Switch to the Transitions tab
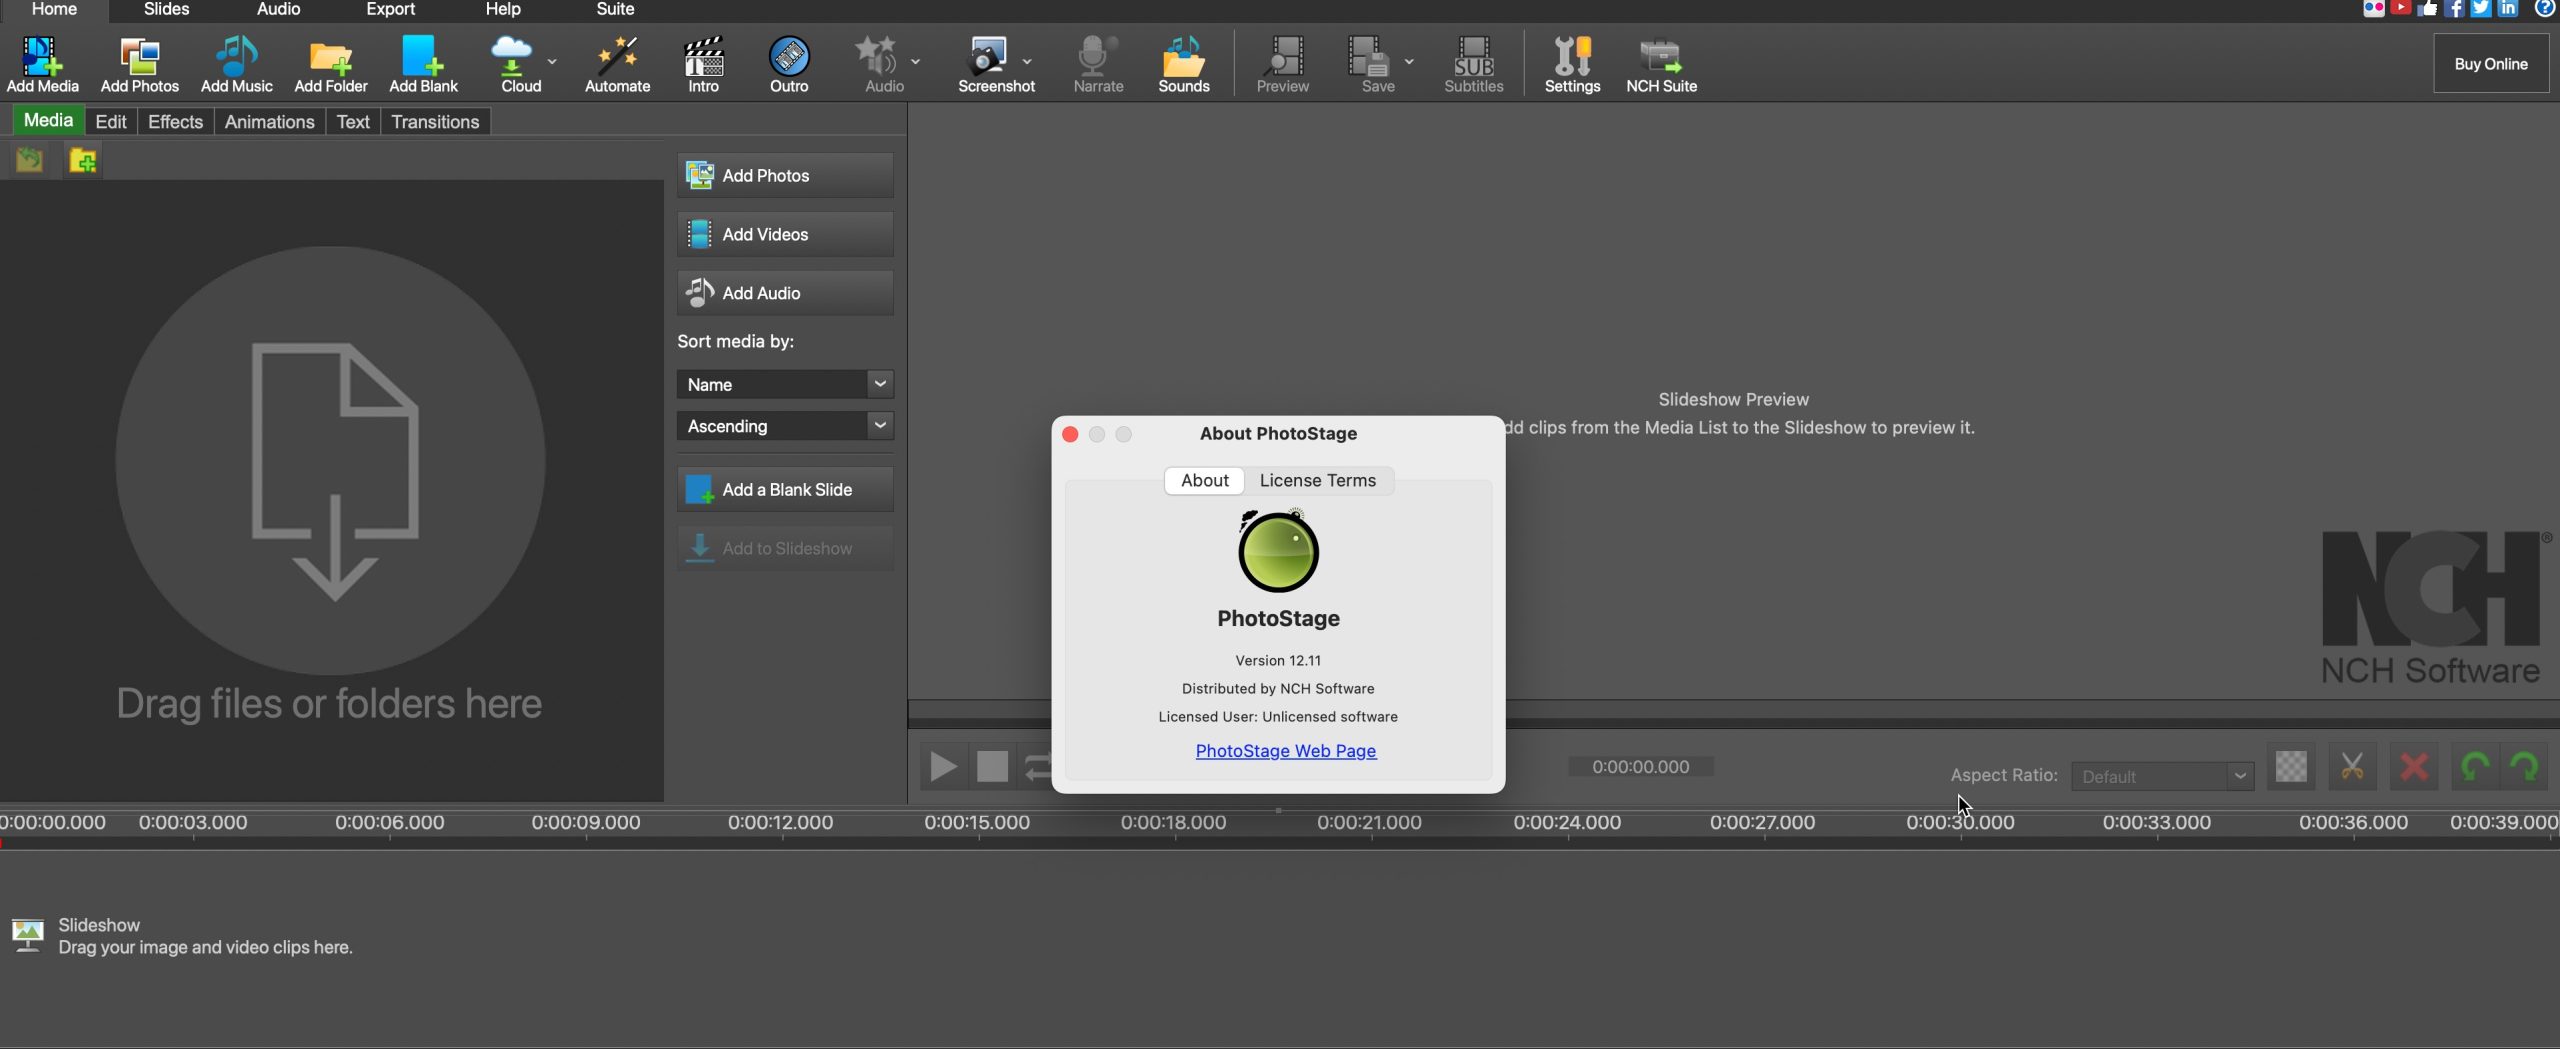2560x1049 pixels. click(435, 122)
